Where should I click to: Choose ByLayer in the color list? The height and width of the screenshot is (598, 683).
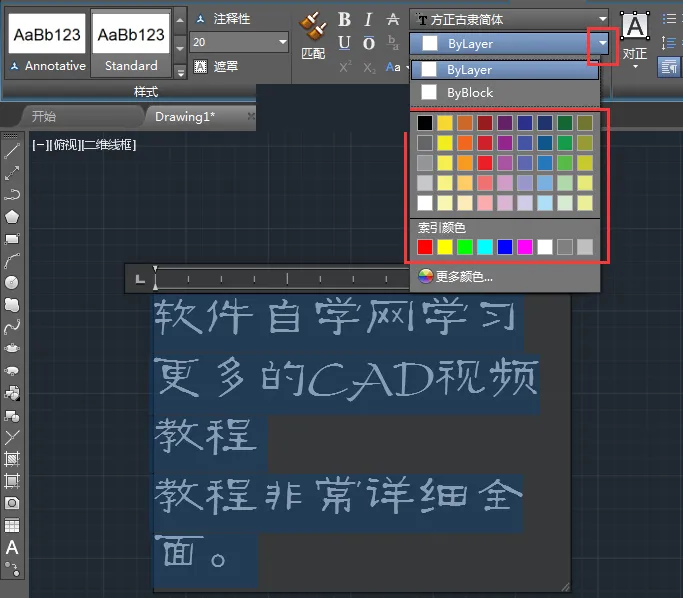505,70
